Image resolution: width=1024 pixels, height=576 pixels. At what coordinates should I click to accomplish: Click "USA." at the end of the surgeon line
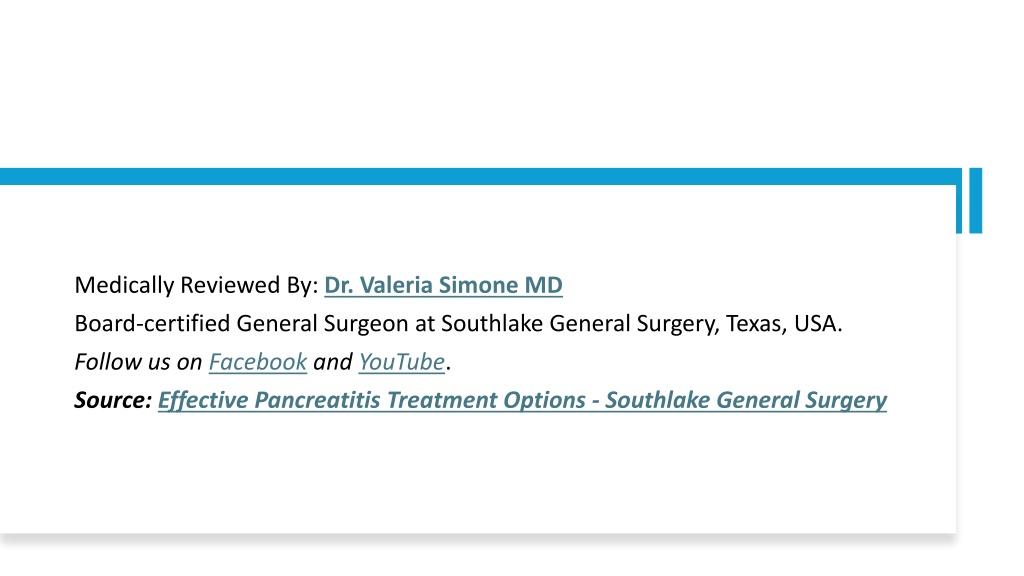(x=818, y=324)
